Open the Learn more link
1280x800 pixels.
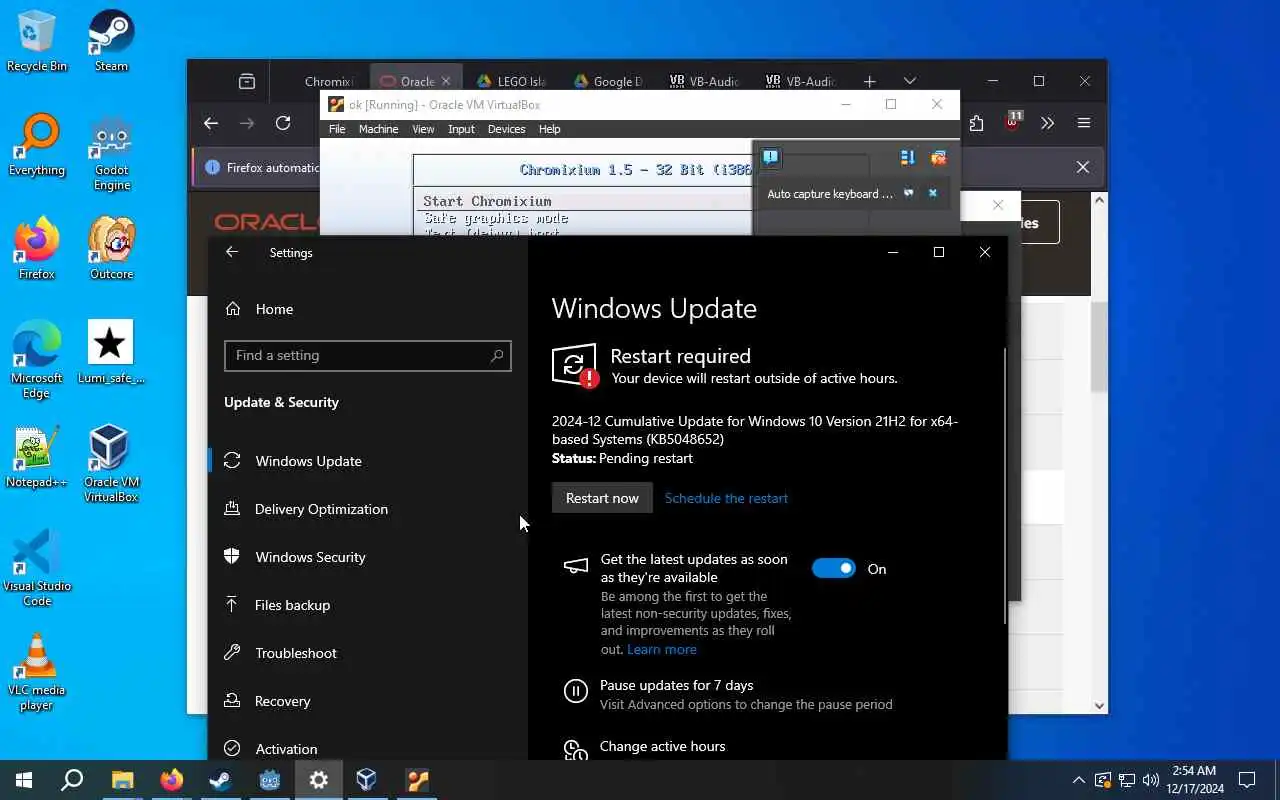[x=661, y=649]
